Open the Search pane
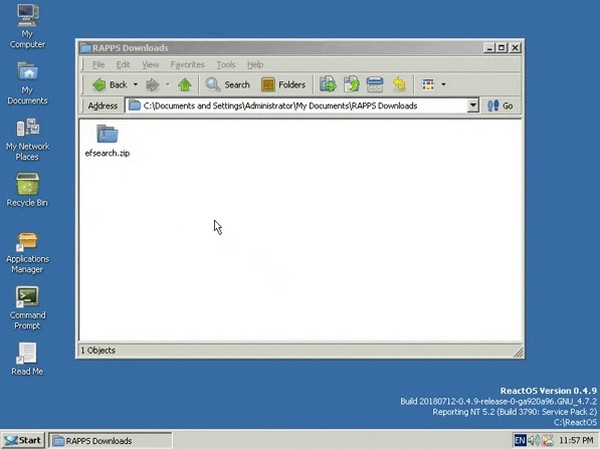The width and height of the screenshot is (600, 449). (x=228, y=85)
